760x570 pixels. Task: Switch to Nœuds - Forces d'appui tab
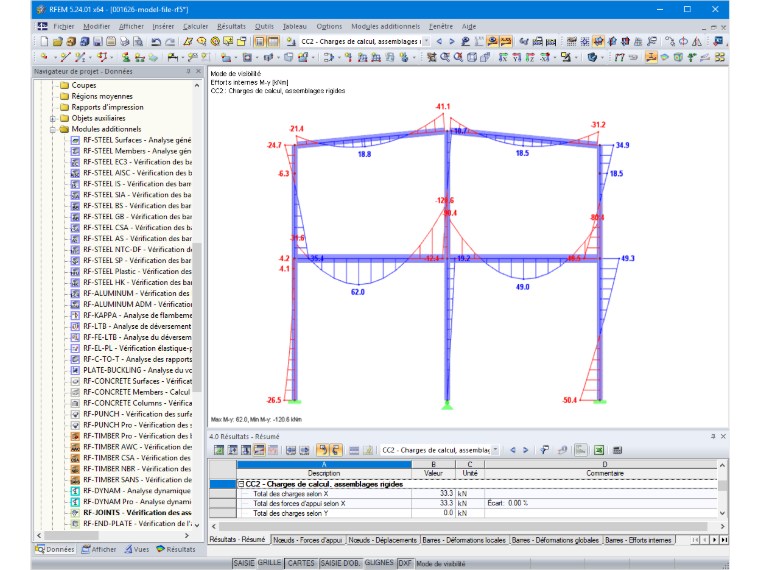[x=307, y=540]
